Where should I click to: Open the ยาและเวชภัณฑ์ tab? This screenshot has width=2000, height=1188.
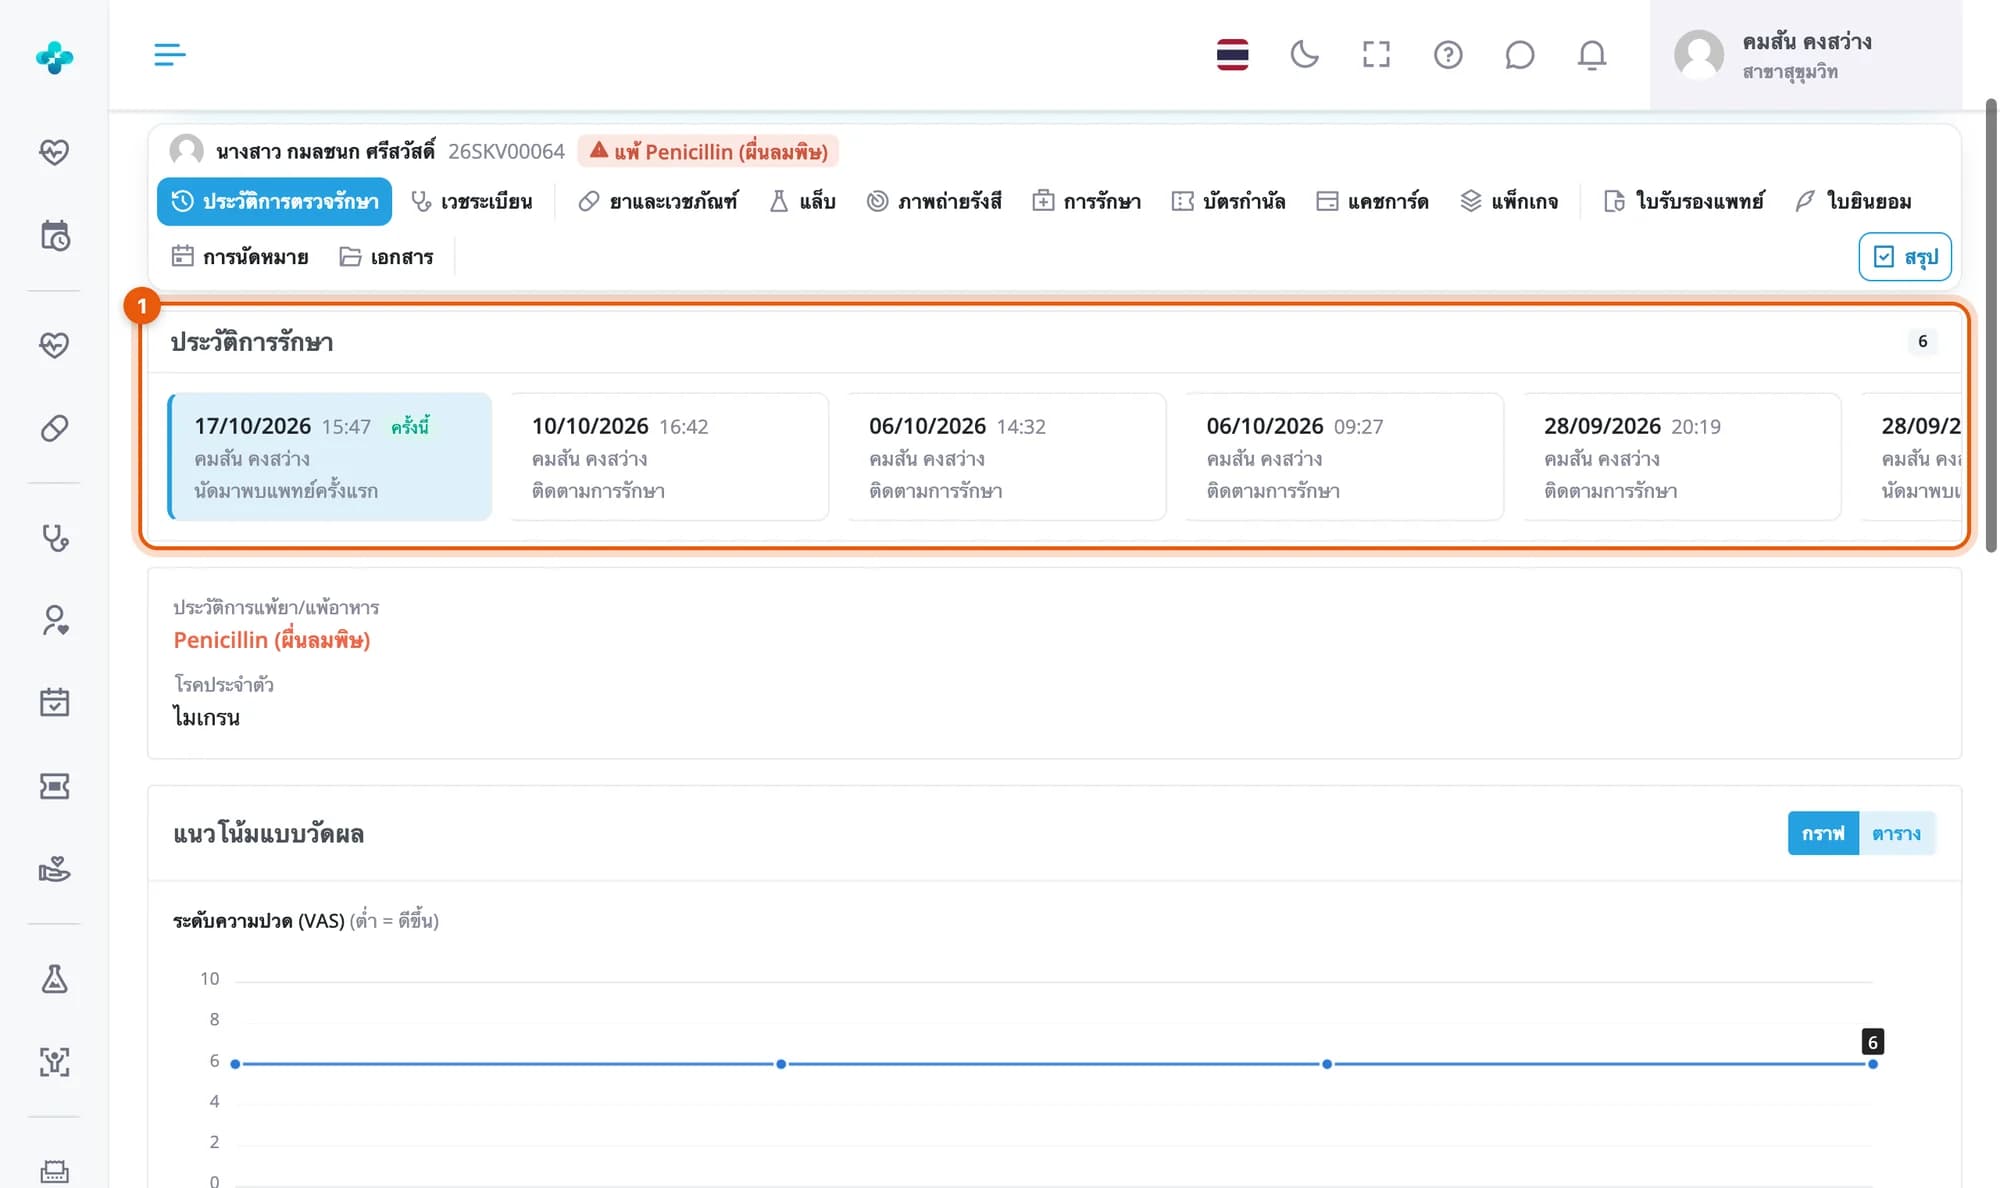click(658, 201)
